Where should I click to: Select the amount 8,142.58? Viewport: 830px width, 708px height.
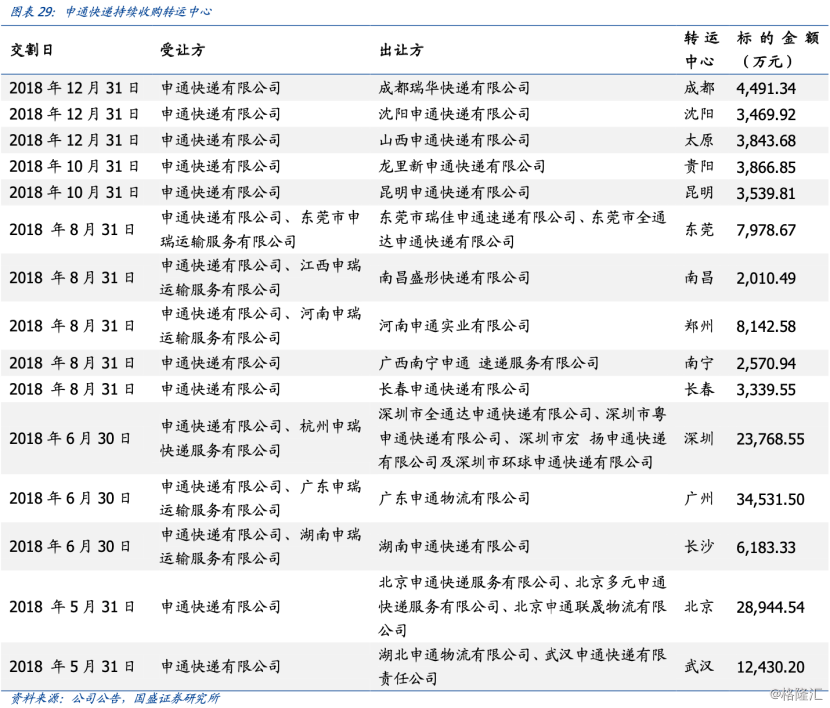click(766, 326)
